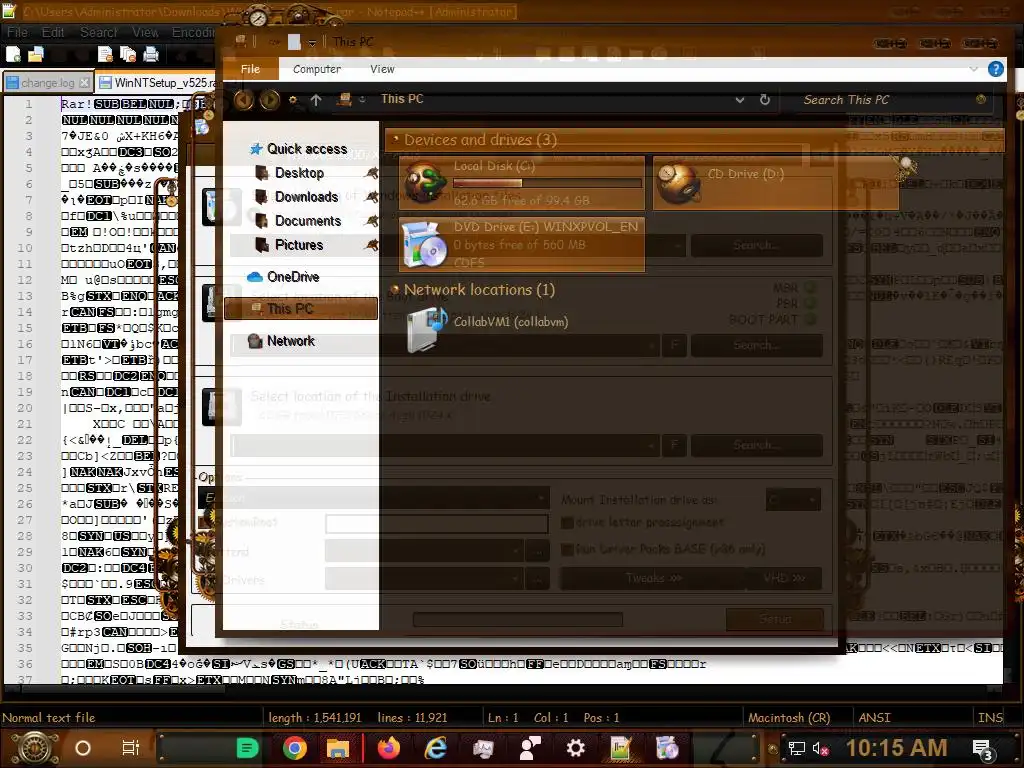Launch Google Chrome from the taskbar
Viewport: 1024px width, 768px height.
click(x=295, y=748)
